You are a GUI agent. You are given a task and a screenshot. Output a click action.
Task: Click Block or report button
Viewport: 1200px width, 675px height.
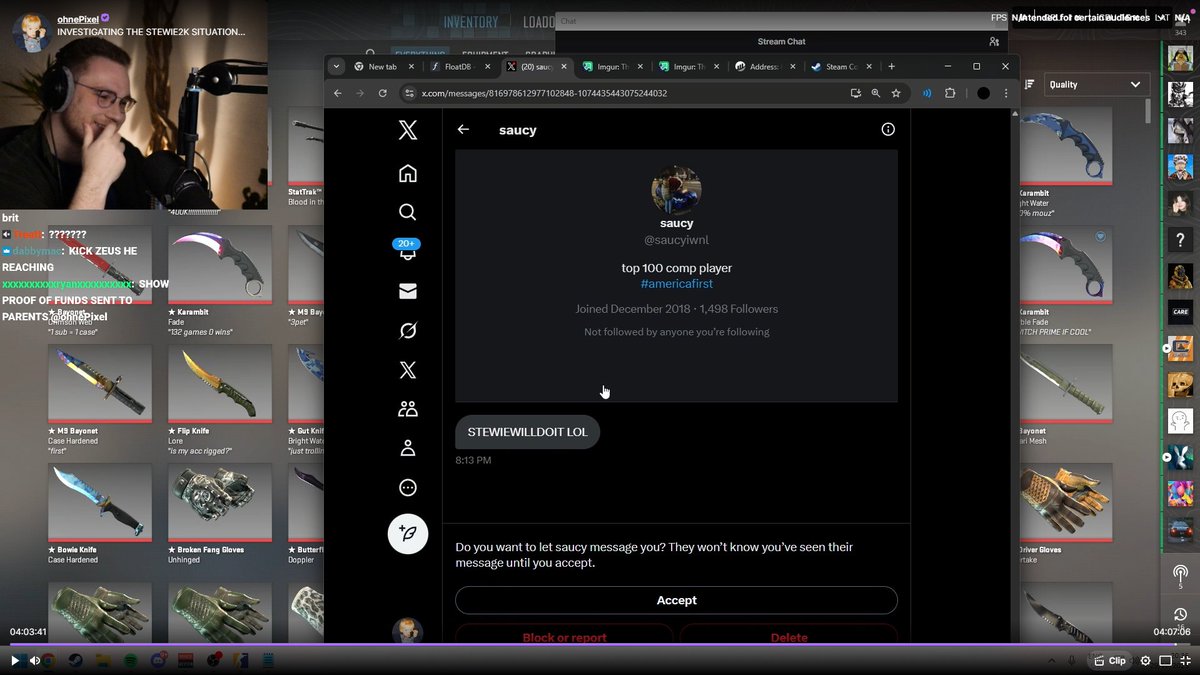click(564, 636)
